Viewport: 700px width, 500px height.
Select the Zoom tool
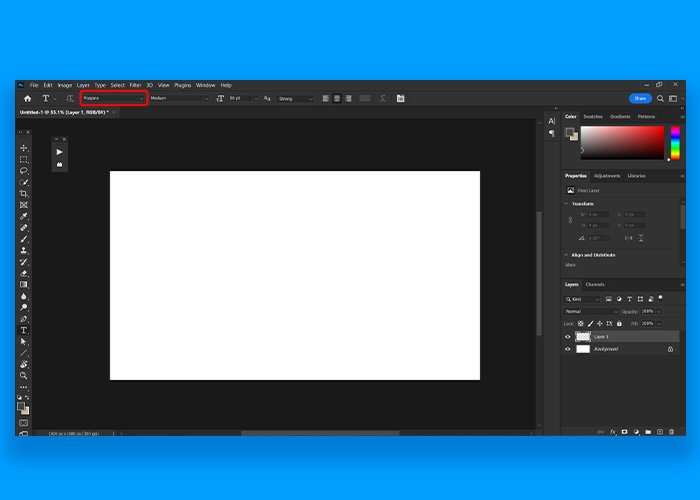click(x=24, y=376)
